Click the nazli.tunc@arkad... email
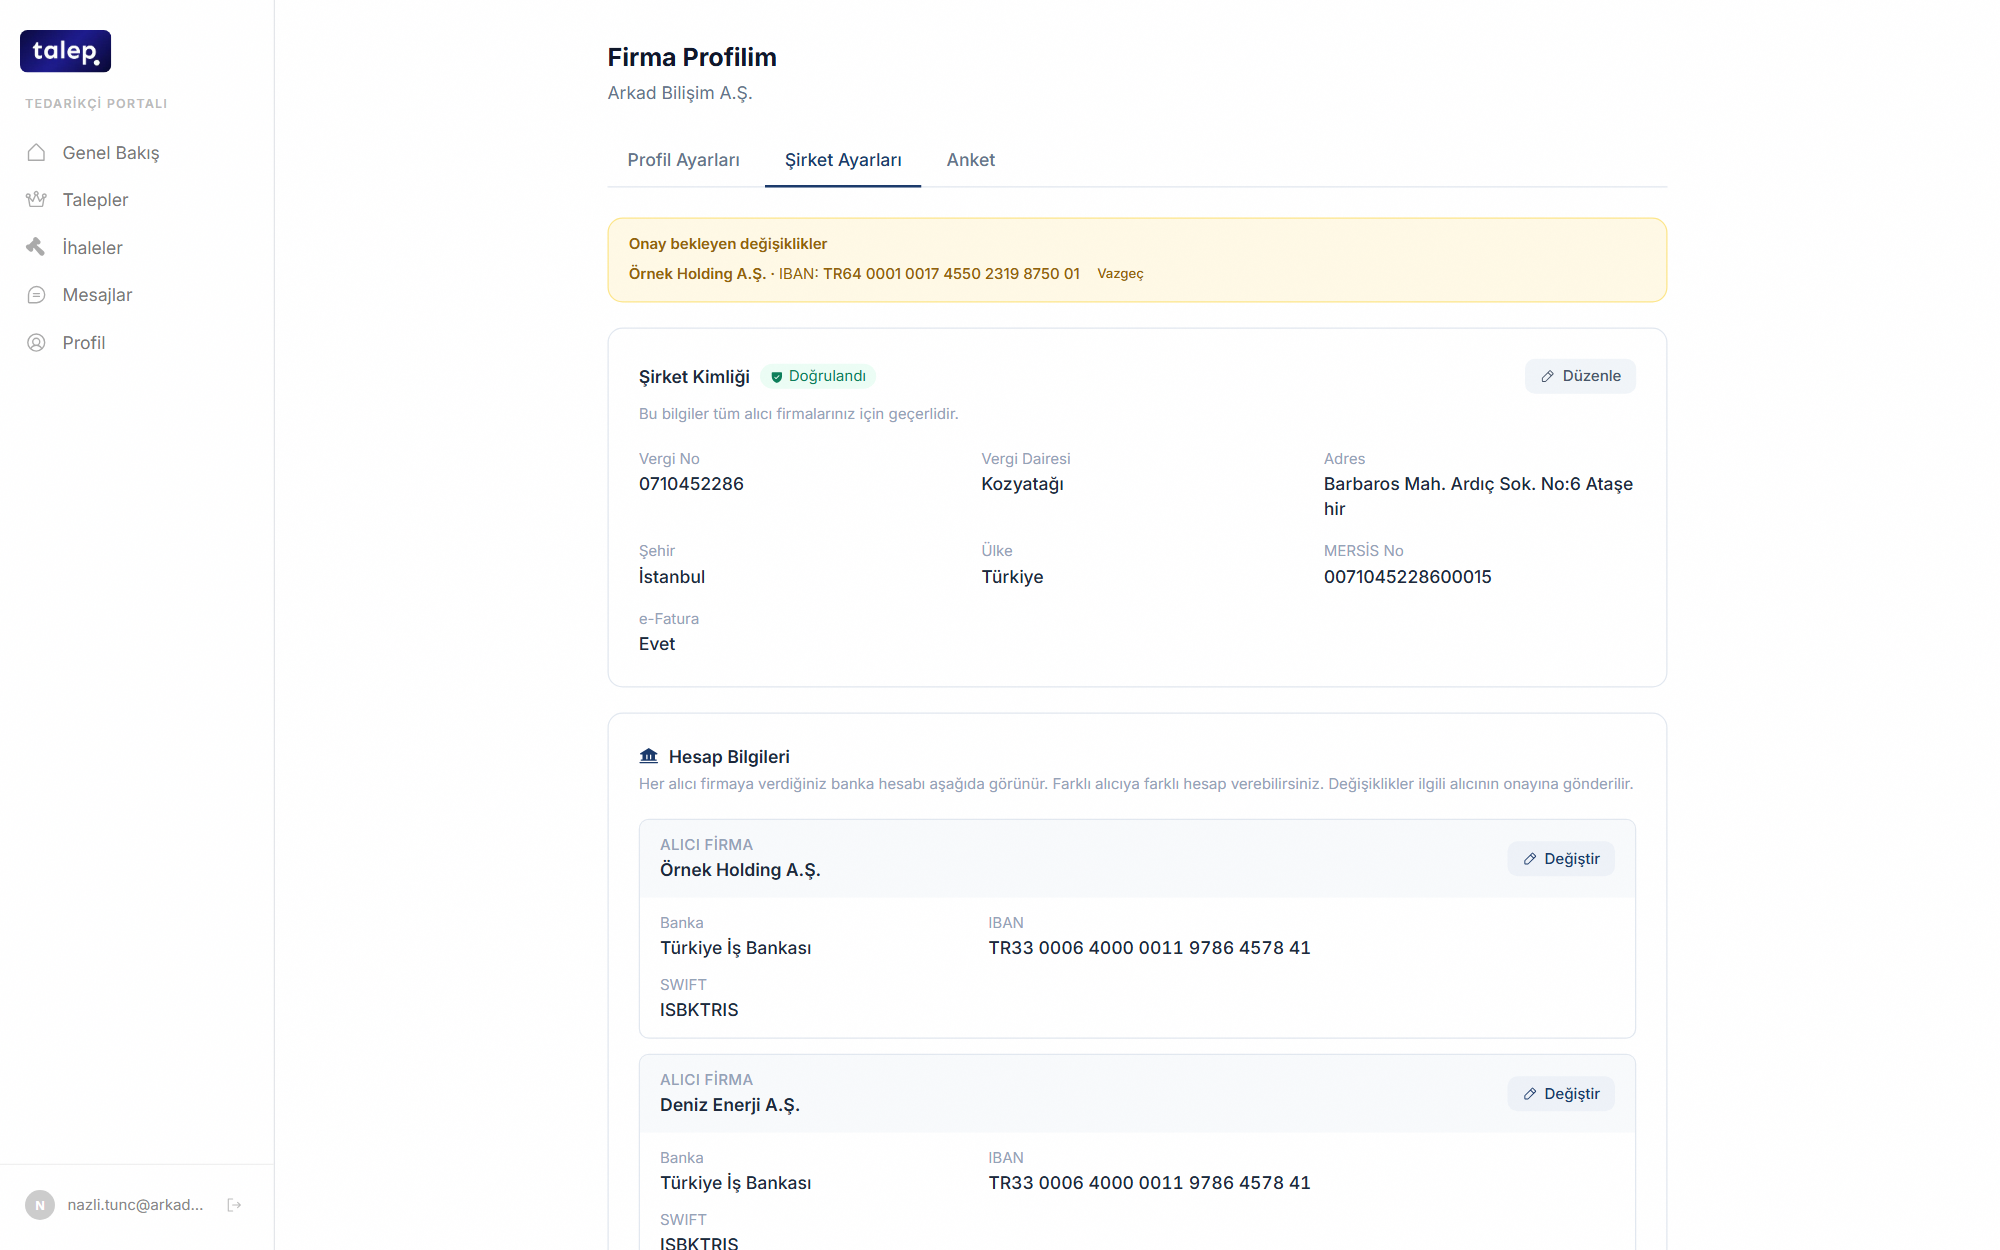The height and width of the screenshot is (1250, 2000). [135, 1205]
